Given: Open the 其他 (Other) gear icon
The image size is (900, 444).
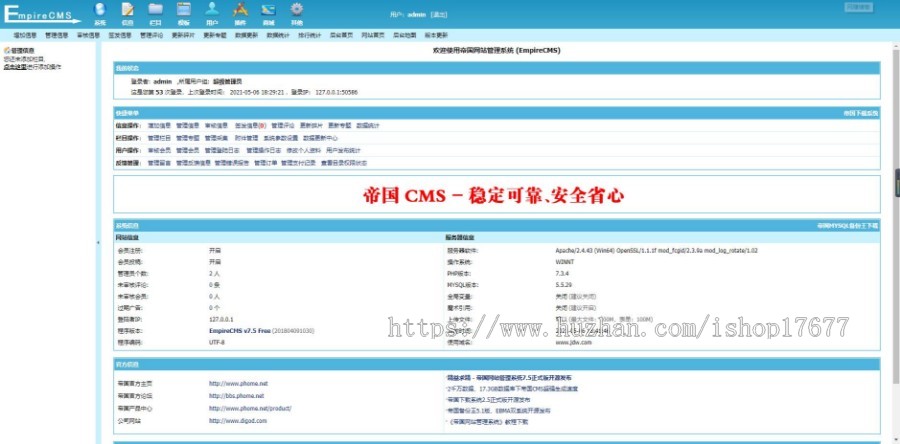Looking at the screenshot, I should point(296,10).
